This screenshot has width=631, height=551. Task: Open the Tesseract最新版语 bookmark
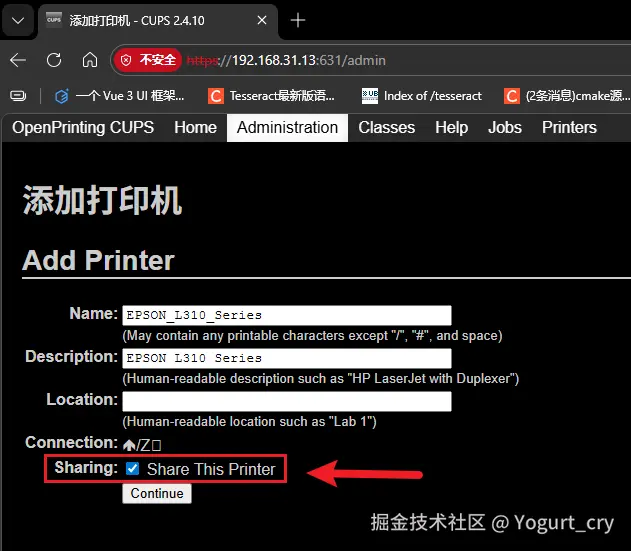point(271,96)
